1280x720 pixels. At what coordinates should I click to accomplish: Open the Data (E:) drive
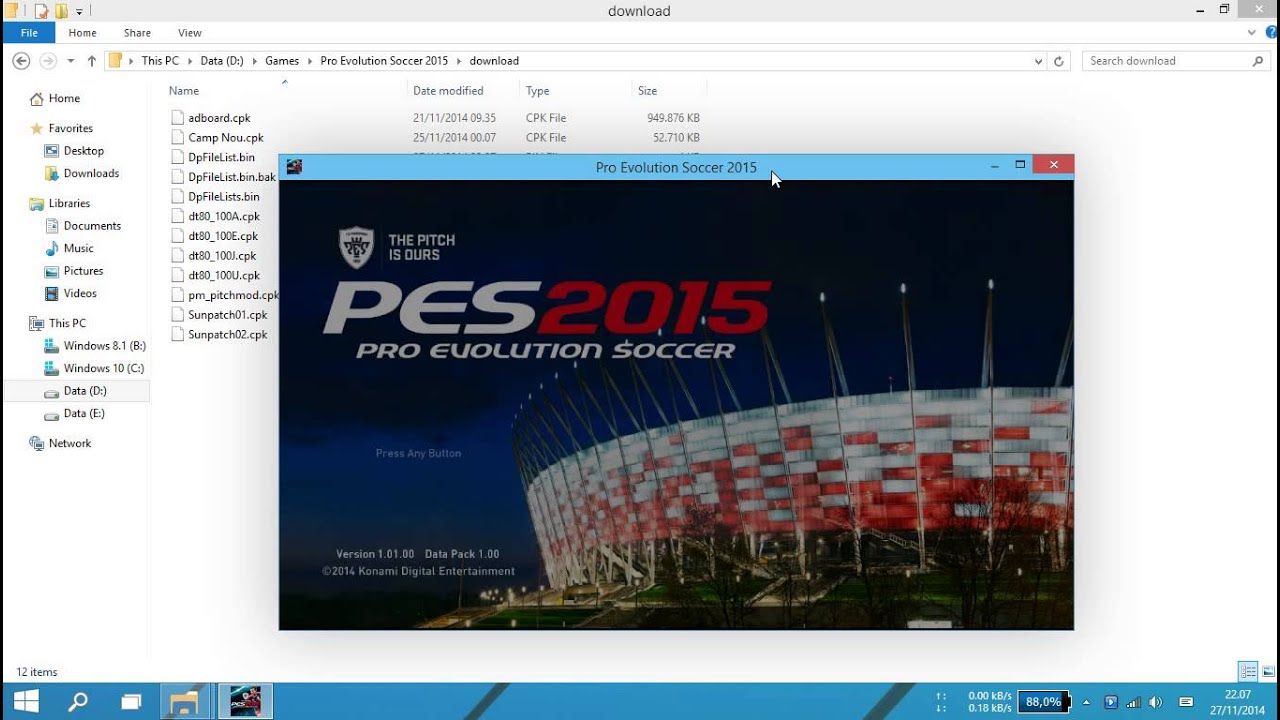[84, 413]
